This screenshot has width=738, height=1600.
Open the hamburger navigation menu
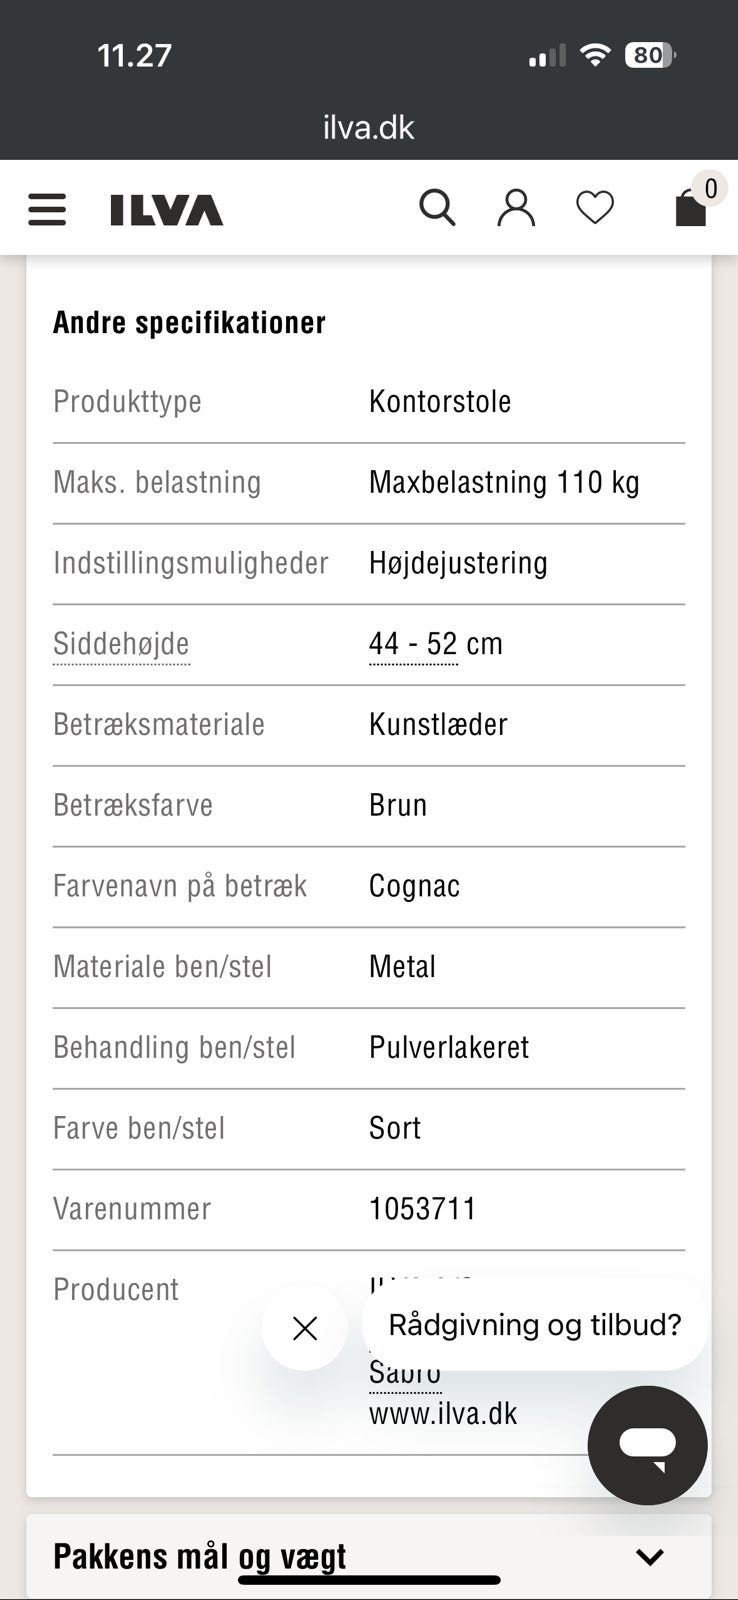(47, 209)
